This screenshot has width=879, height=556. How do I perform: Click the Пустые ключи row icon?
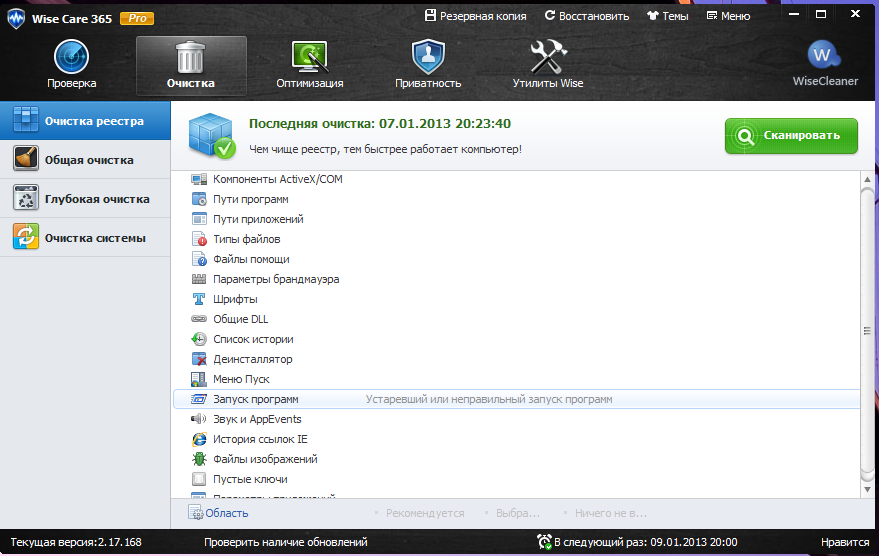pyautogui.click(x=199, y=479)
